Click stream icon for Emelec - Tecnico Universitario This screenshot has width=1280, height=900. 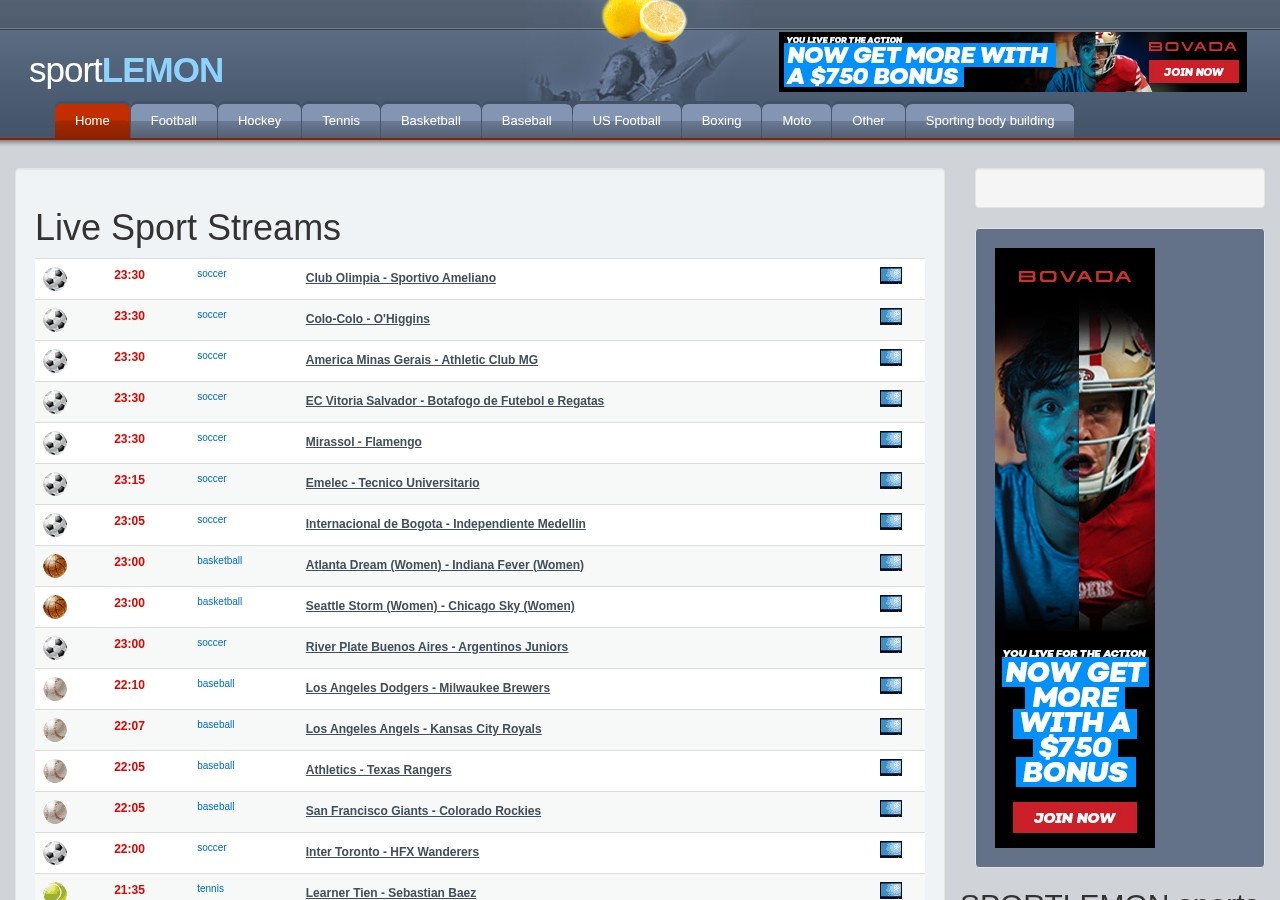click(891, 481)
